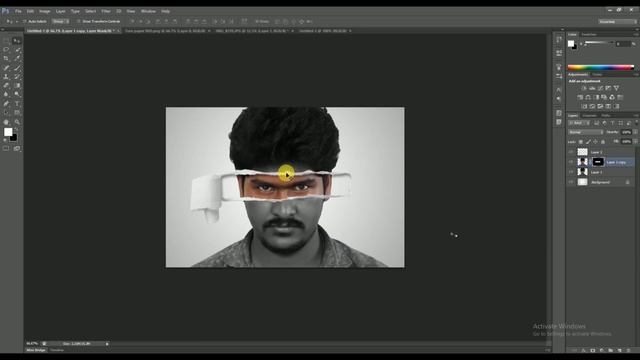The width and height of the screenshot is (640, 360).
Task: Select the Crop tool
Action: point(6,59)
